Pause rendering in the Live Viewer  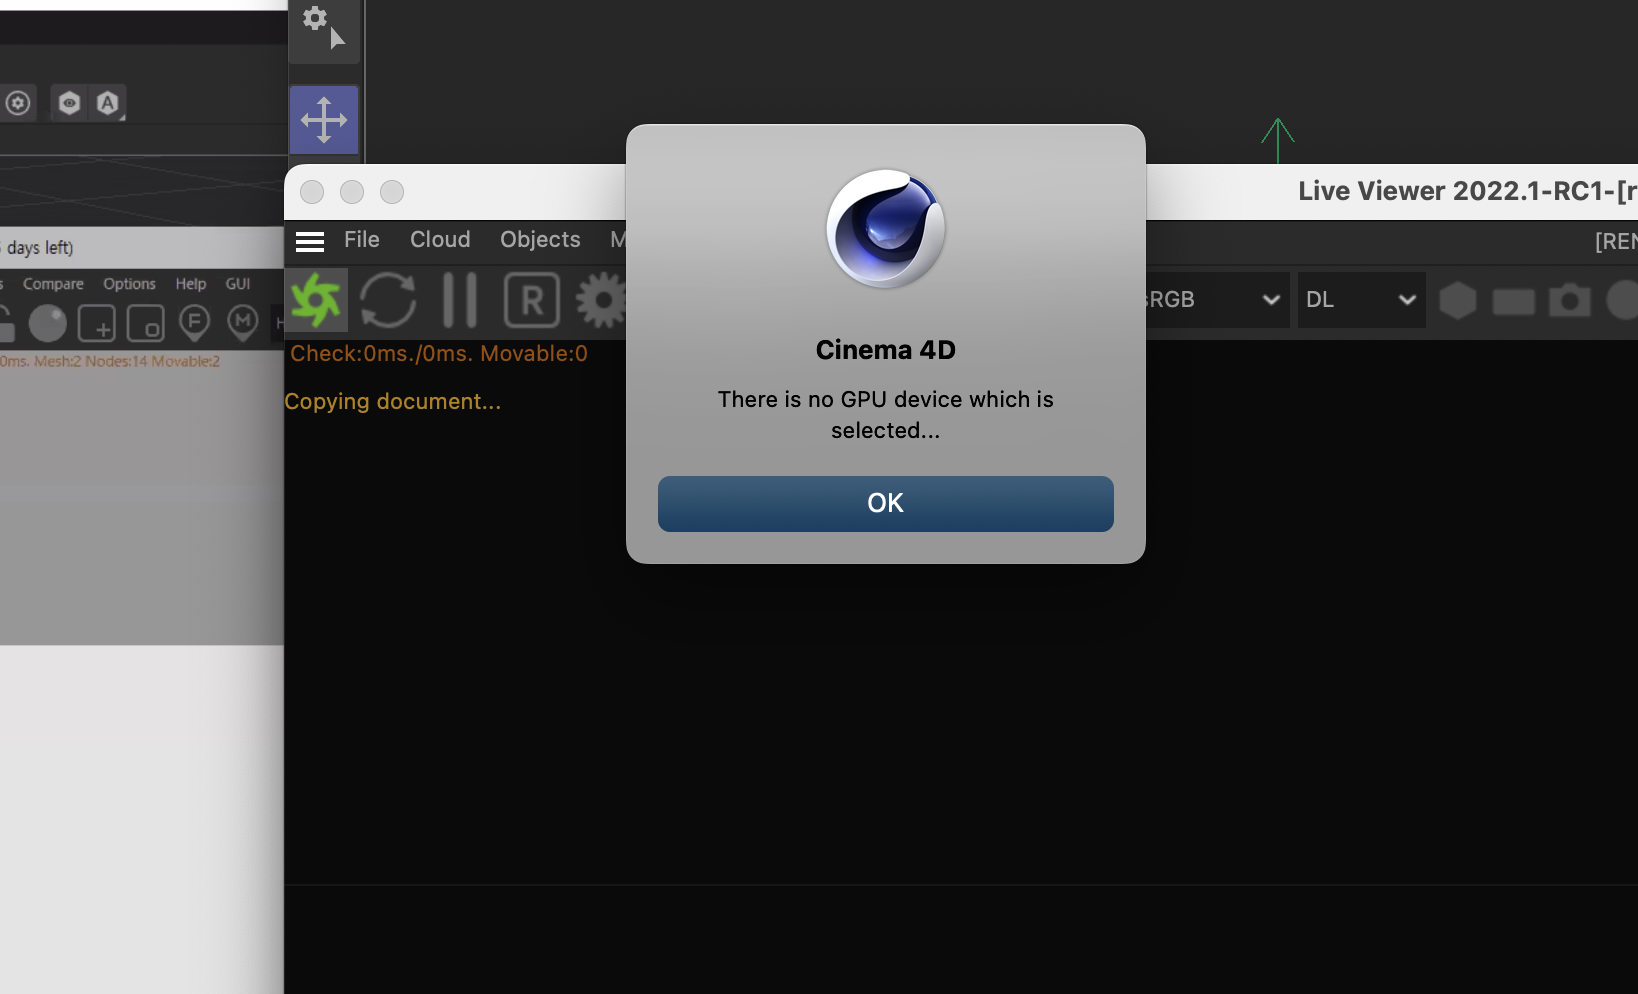[x=460, y=300]
